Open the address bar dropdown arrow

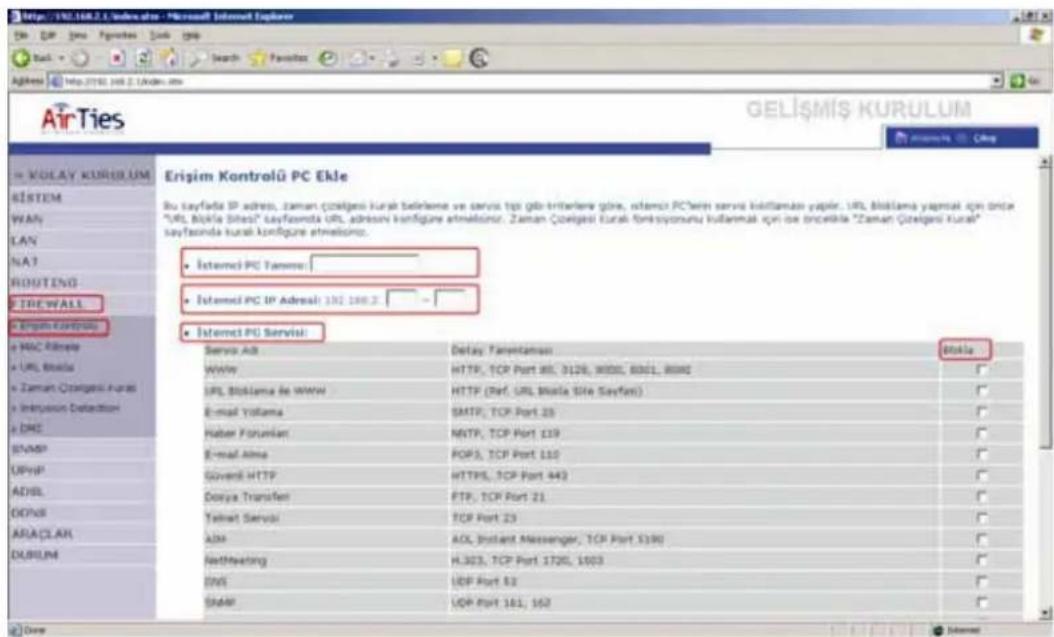click(999, 81)
